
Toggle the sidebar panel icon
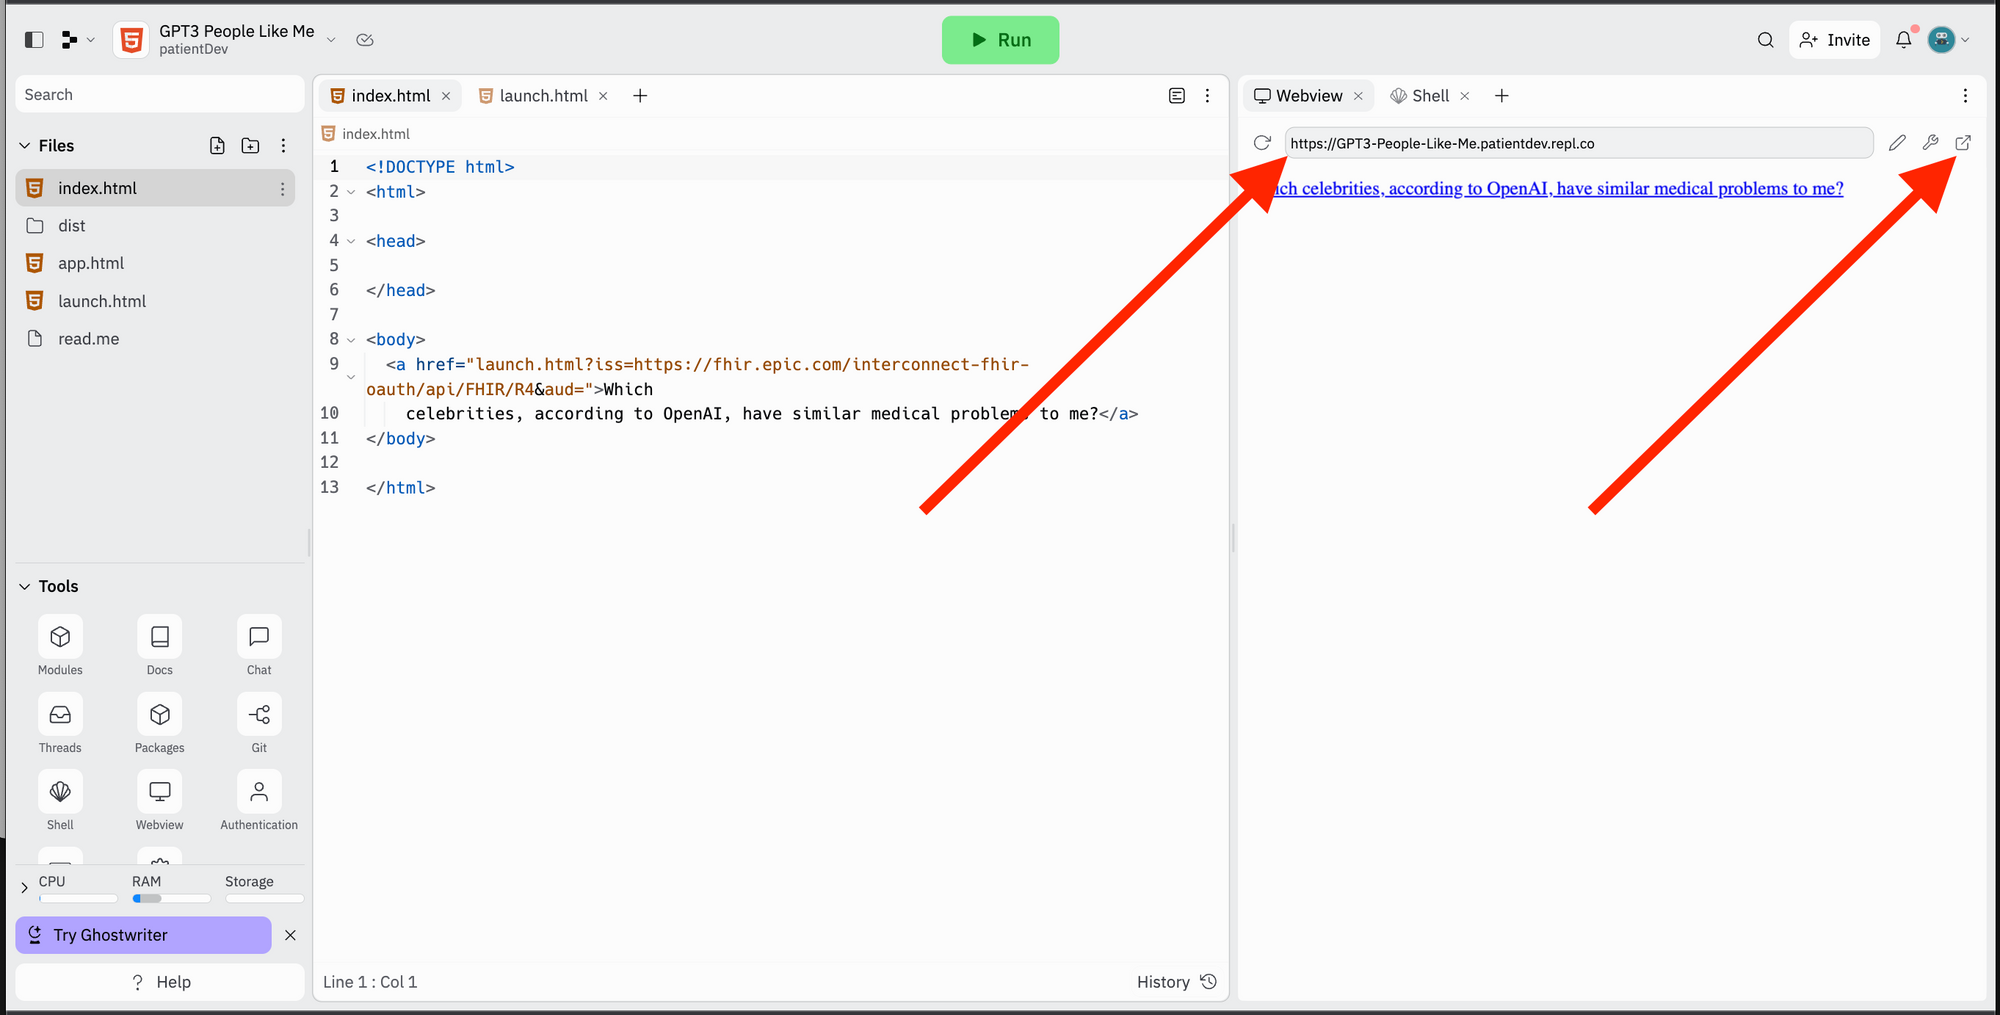pyautogui.click(x=34, y=40)
